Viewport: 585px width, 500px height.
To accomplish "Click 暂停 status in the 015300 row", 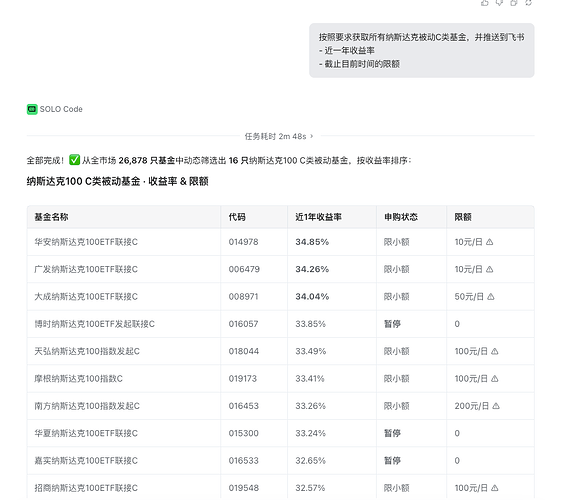I will (x=392, y=433).
